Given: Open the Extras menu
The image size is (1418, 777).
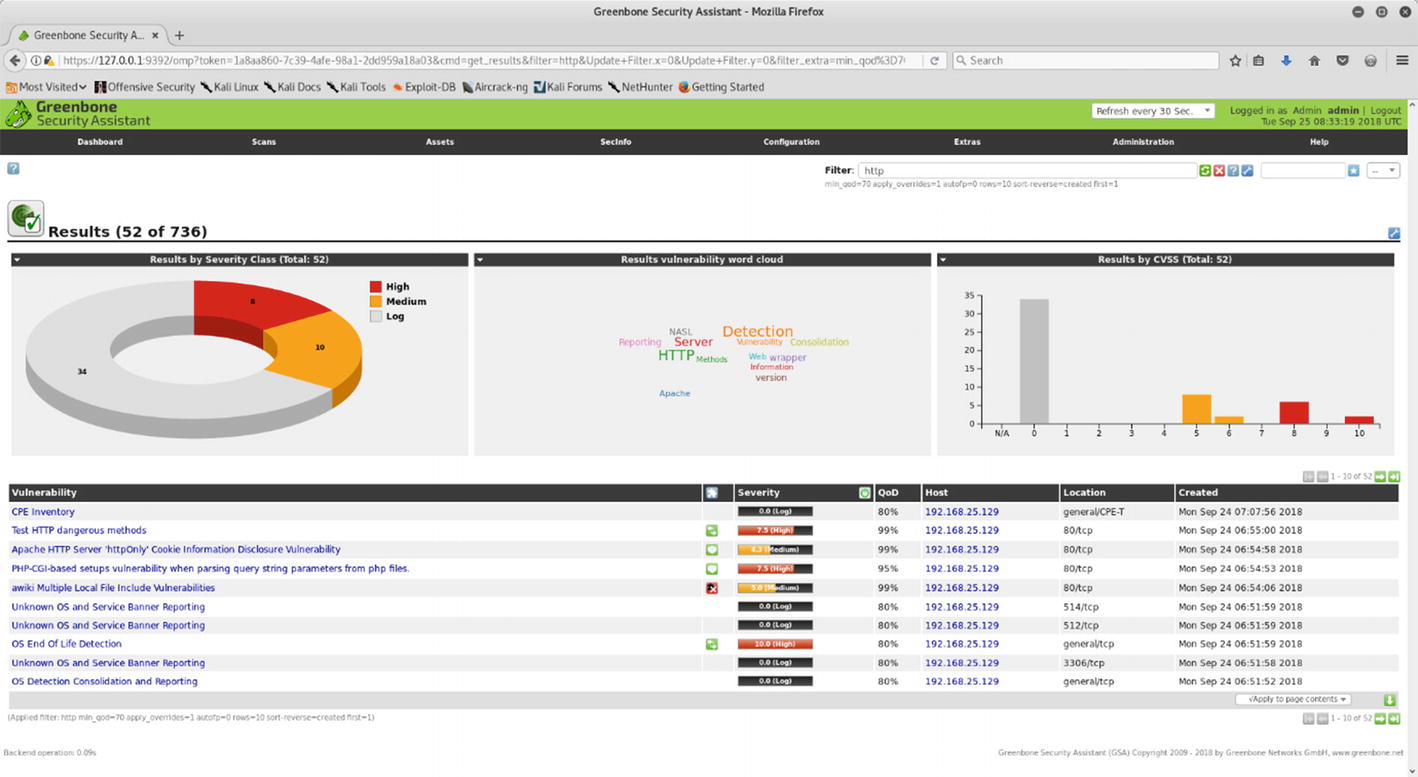Looking at the screenshot, I should 967,142.
